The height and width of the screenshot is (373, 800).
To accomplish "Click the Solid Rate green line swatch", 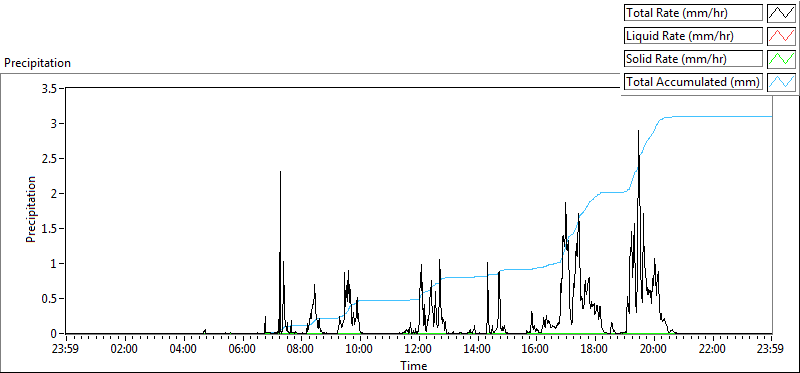I will (782, 59).
